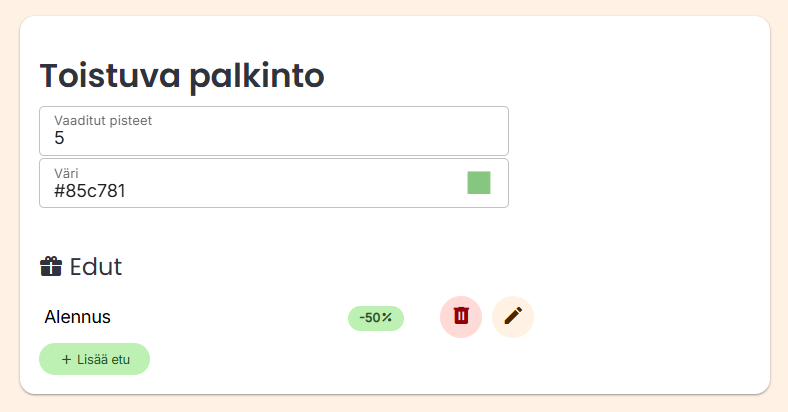Click the Toistuva palkinto heading
The height and width of the screenshot is (412, 788).
182,75
